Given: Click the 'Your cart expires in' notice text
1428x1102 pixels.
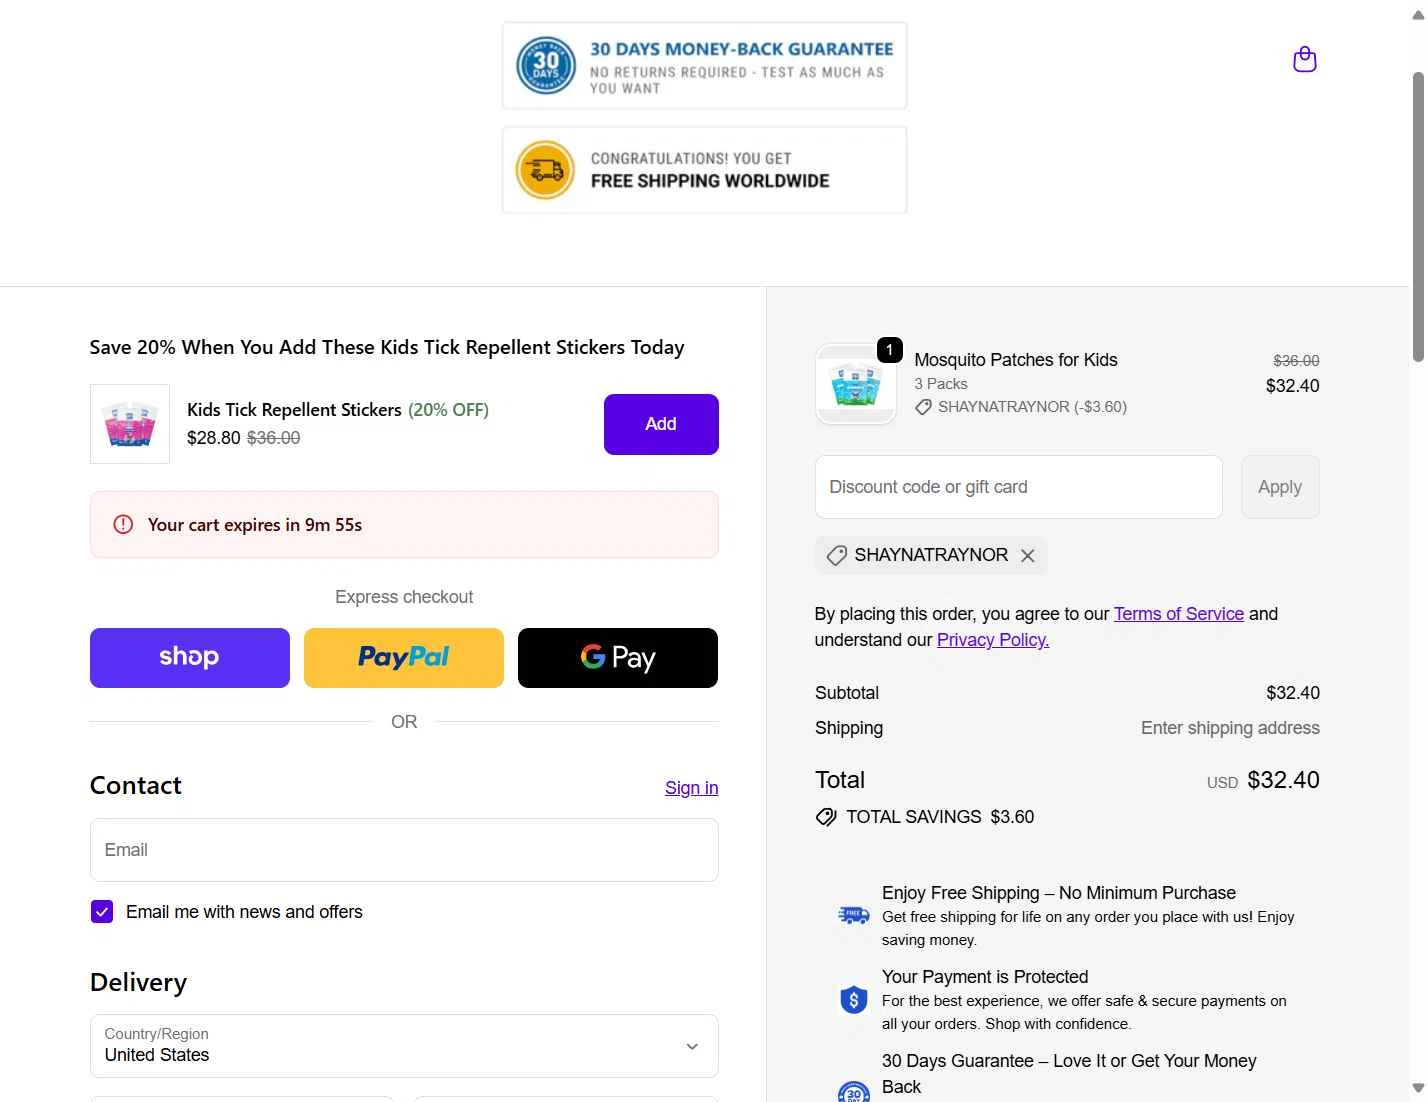Looking at the screenshot, I should point(255,525).
